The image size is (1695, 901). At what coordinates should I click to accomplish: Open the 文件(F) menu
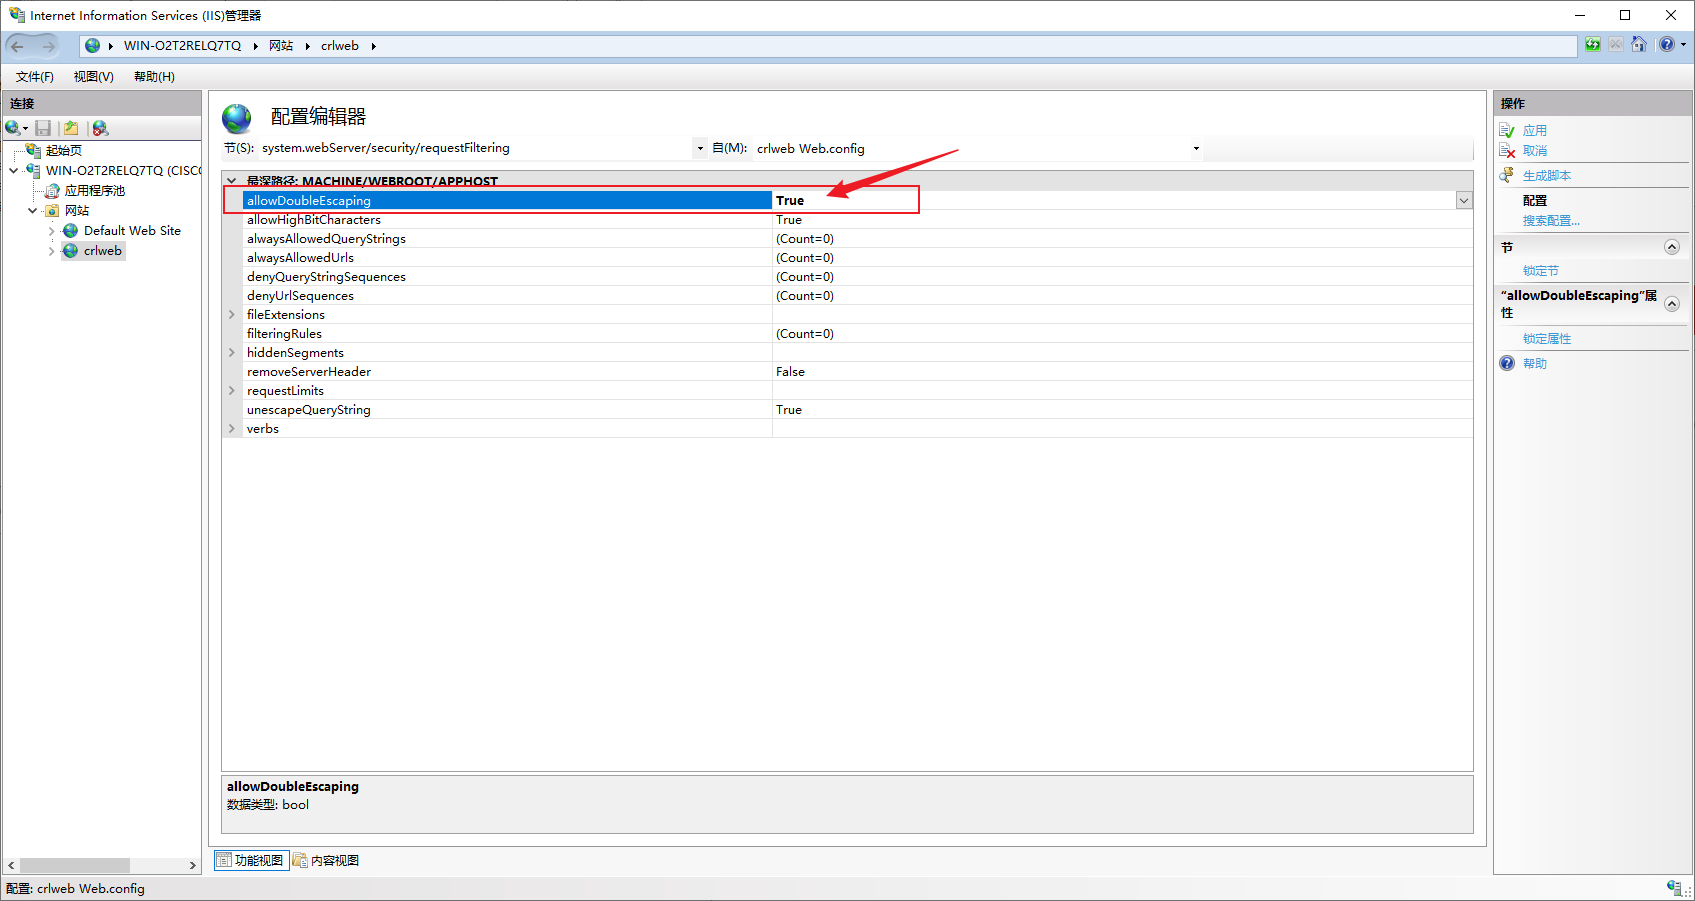pos(35,77)
